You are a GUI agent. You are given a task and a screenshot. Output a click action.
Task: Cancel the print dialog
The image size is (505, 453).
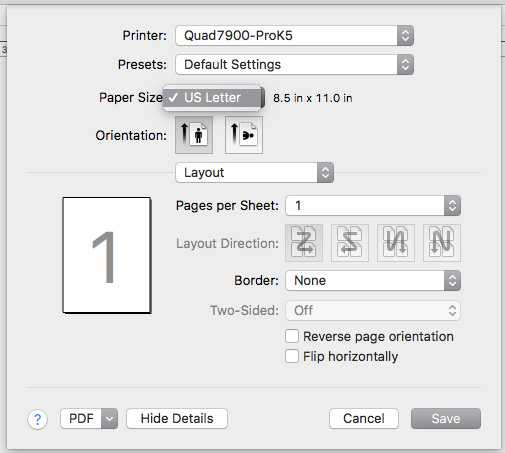(364, 418)
